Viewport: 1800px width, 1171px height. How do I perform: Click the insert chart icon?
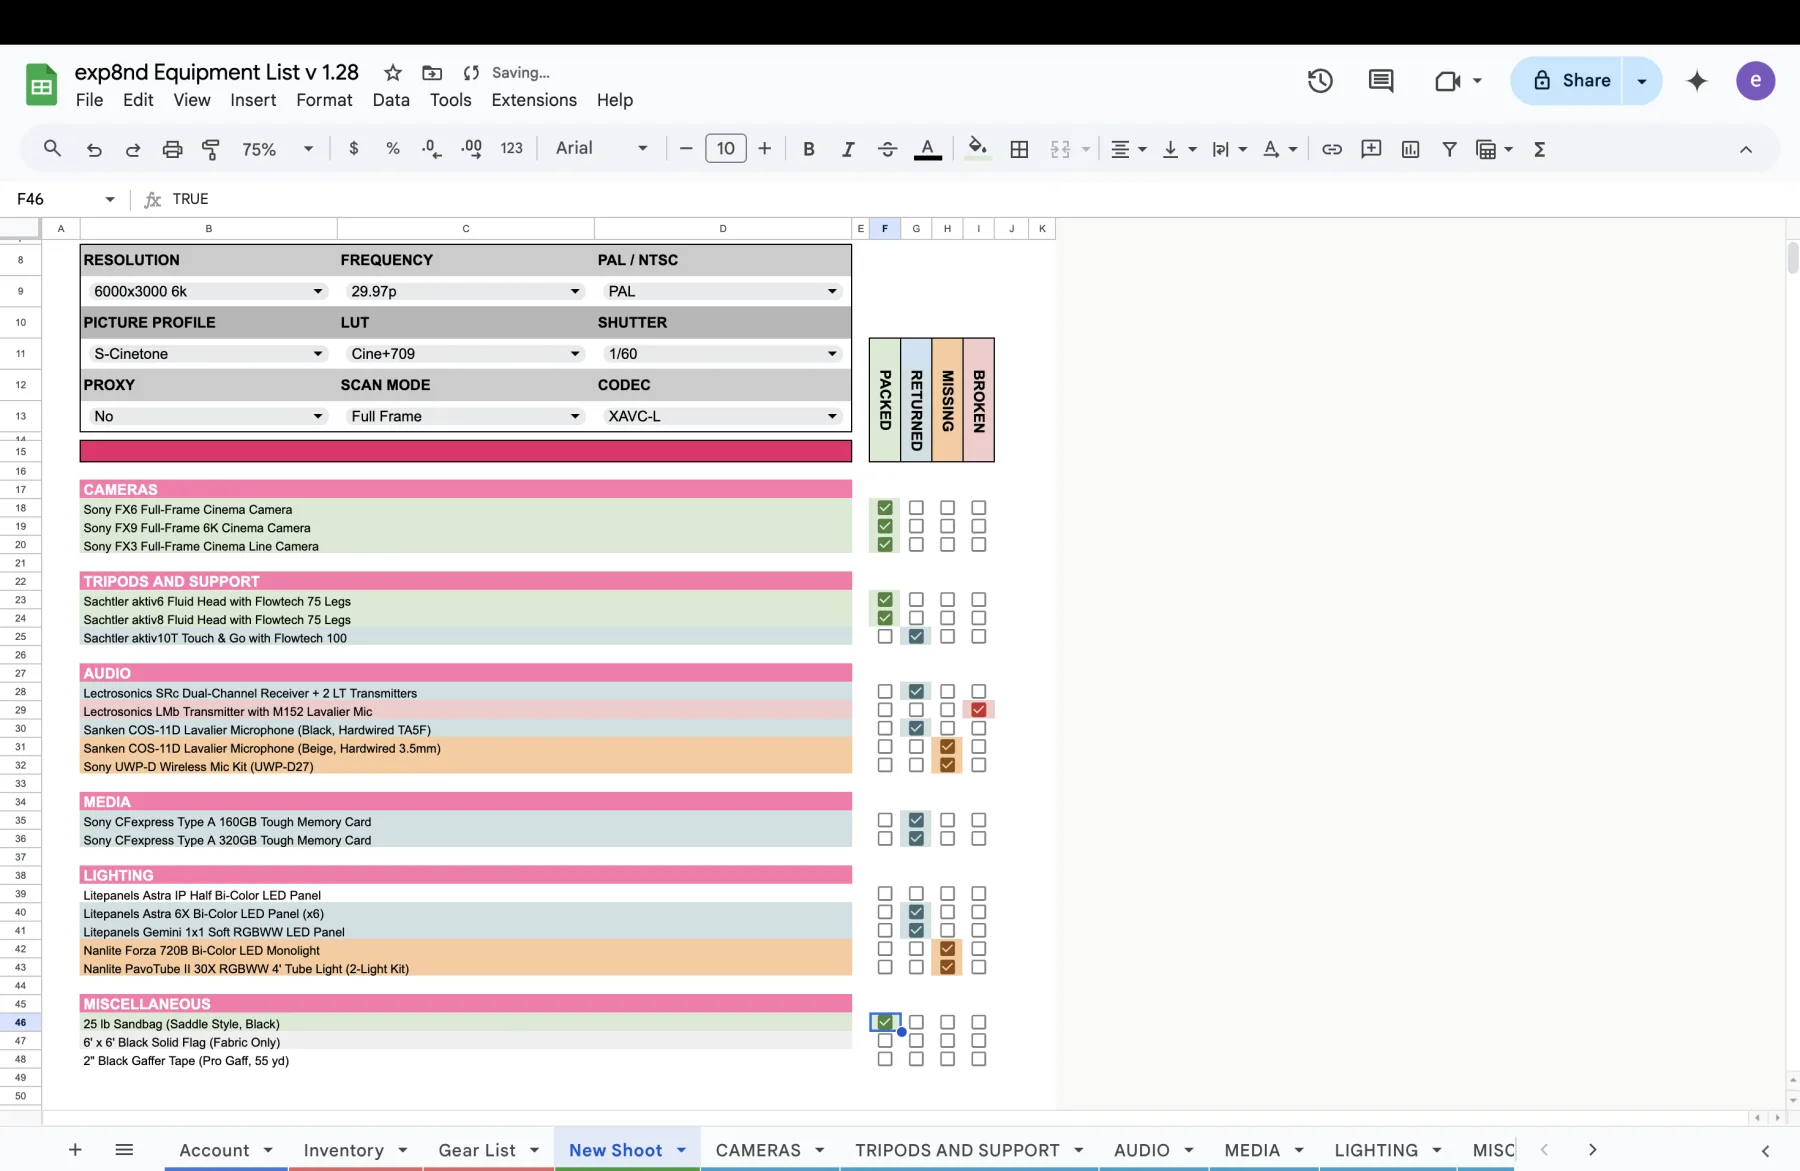[x=1410, y=149]
